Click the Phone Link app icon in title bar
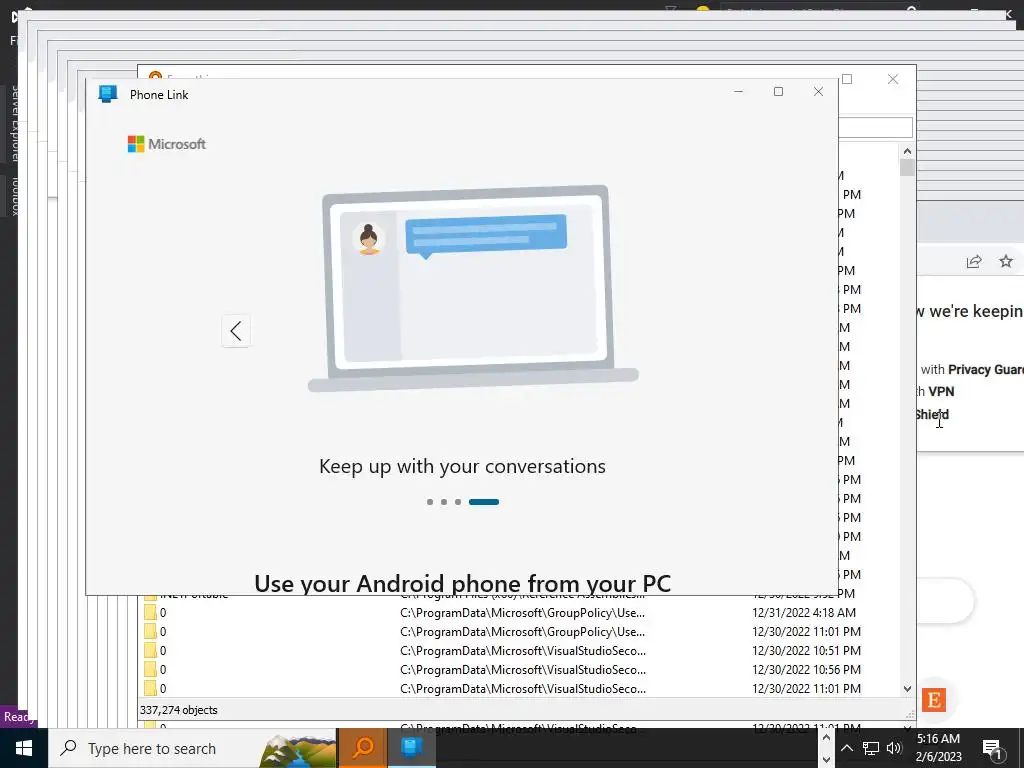 tap(108, 94)
